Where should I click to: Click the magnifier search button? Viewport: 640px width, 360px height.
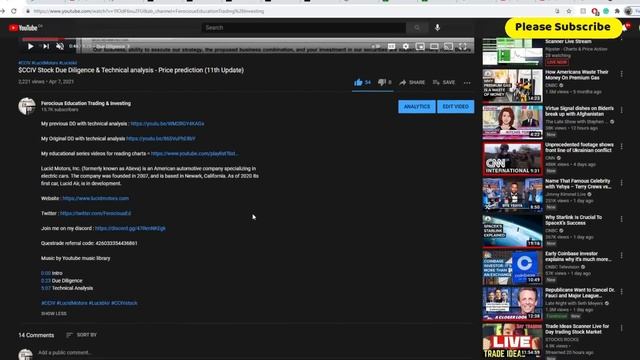click(x=417, y=28)
